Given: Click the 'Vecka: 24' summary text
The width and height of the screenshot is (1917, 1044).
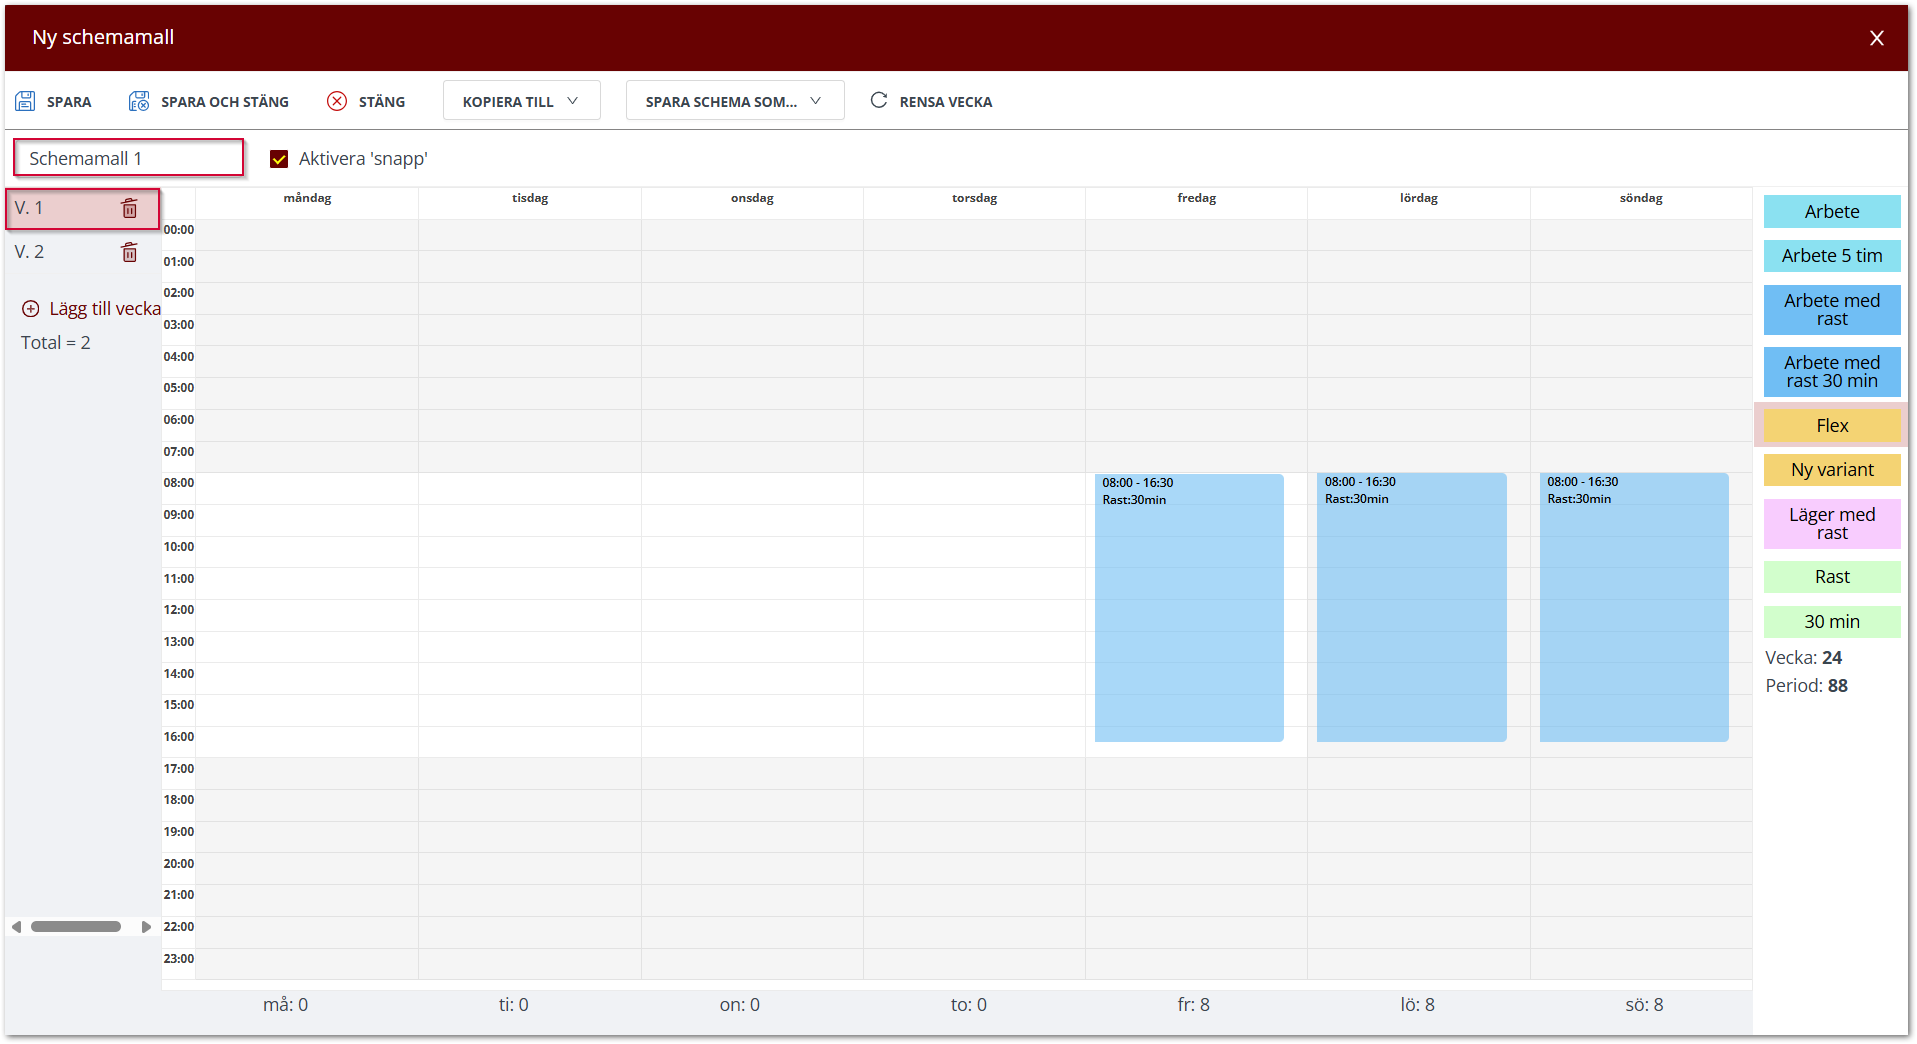Looking at the screenshot, I should [x=1803, y=658].
